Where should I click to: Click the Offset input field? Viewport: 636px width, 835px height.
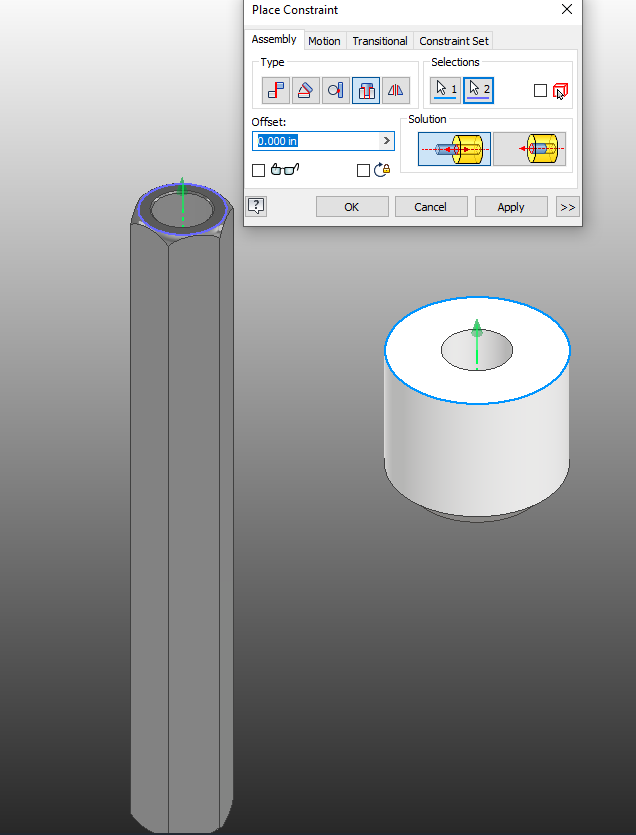point(323,141)
